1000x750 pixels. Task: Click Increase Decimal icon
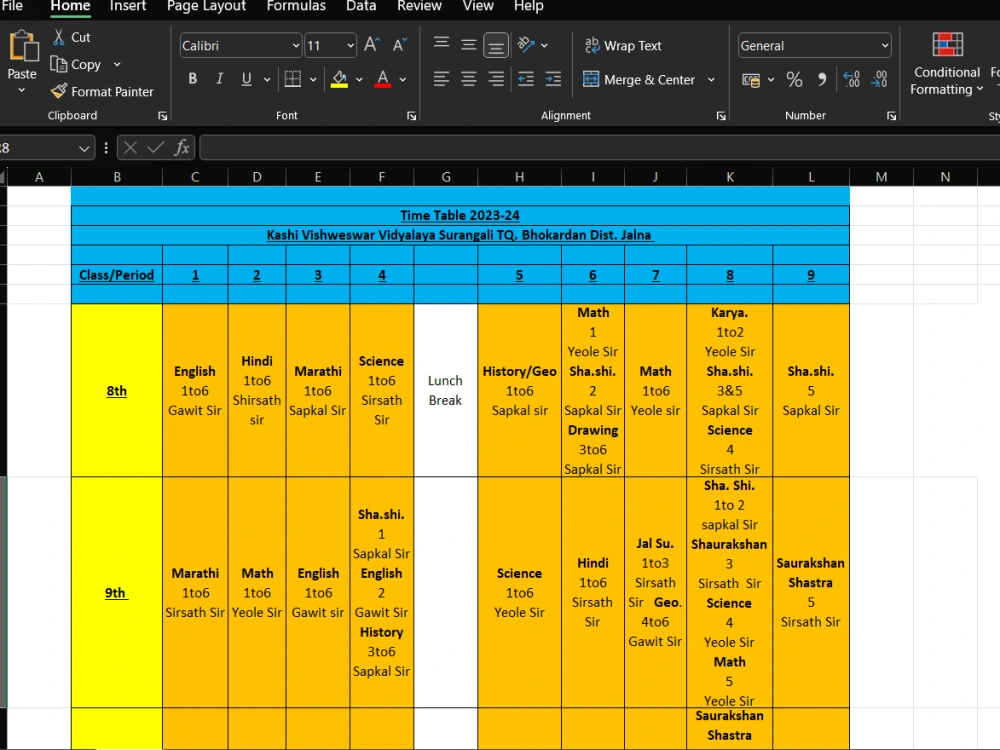[851, 80]
